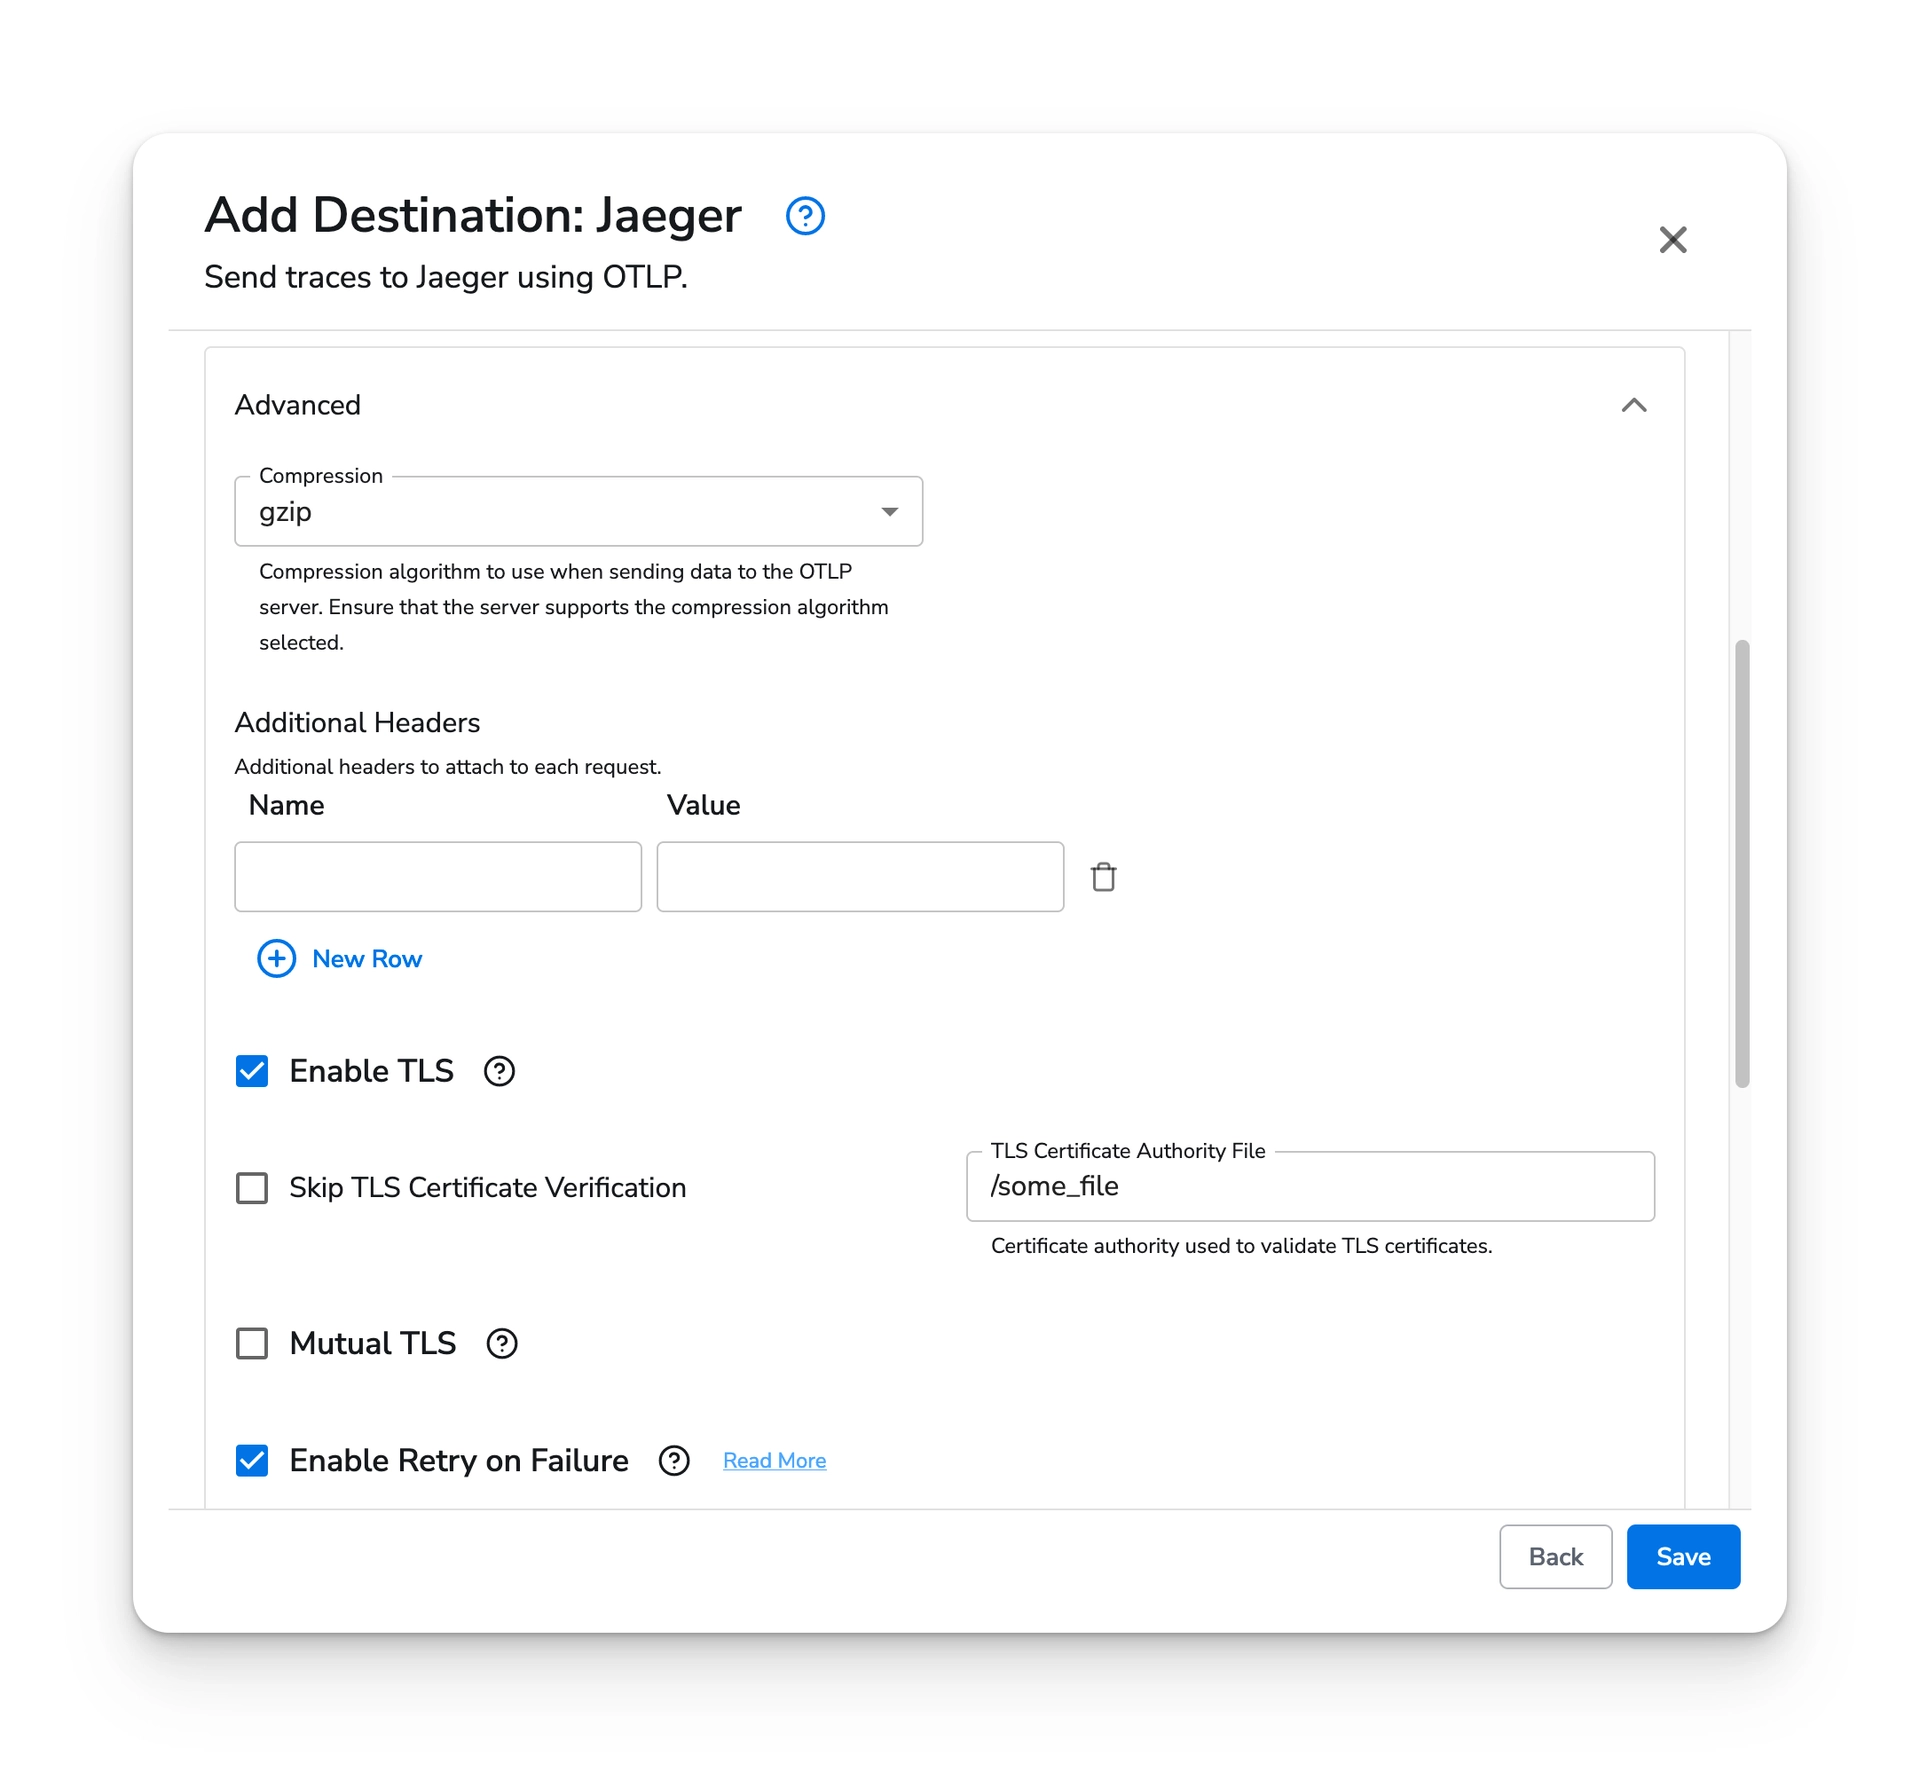Uncheck Enable Retry on Failure
Viewport: 1920px width, 1766px height.
(x=252, y=1460)
